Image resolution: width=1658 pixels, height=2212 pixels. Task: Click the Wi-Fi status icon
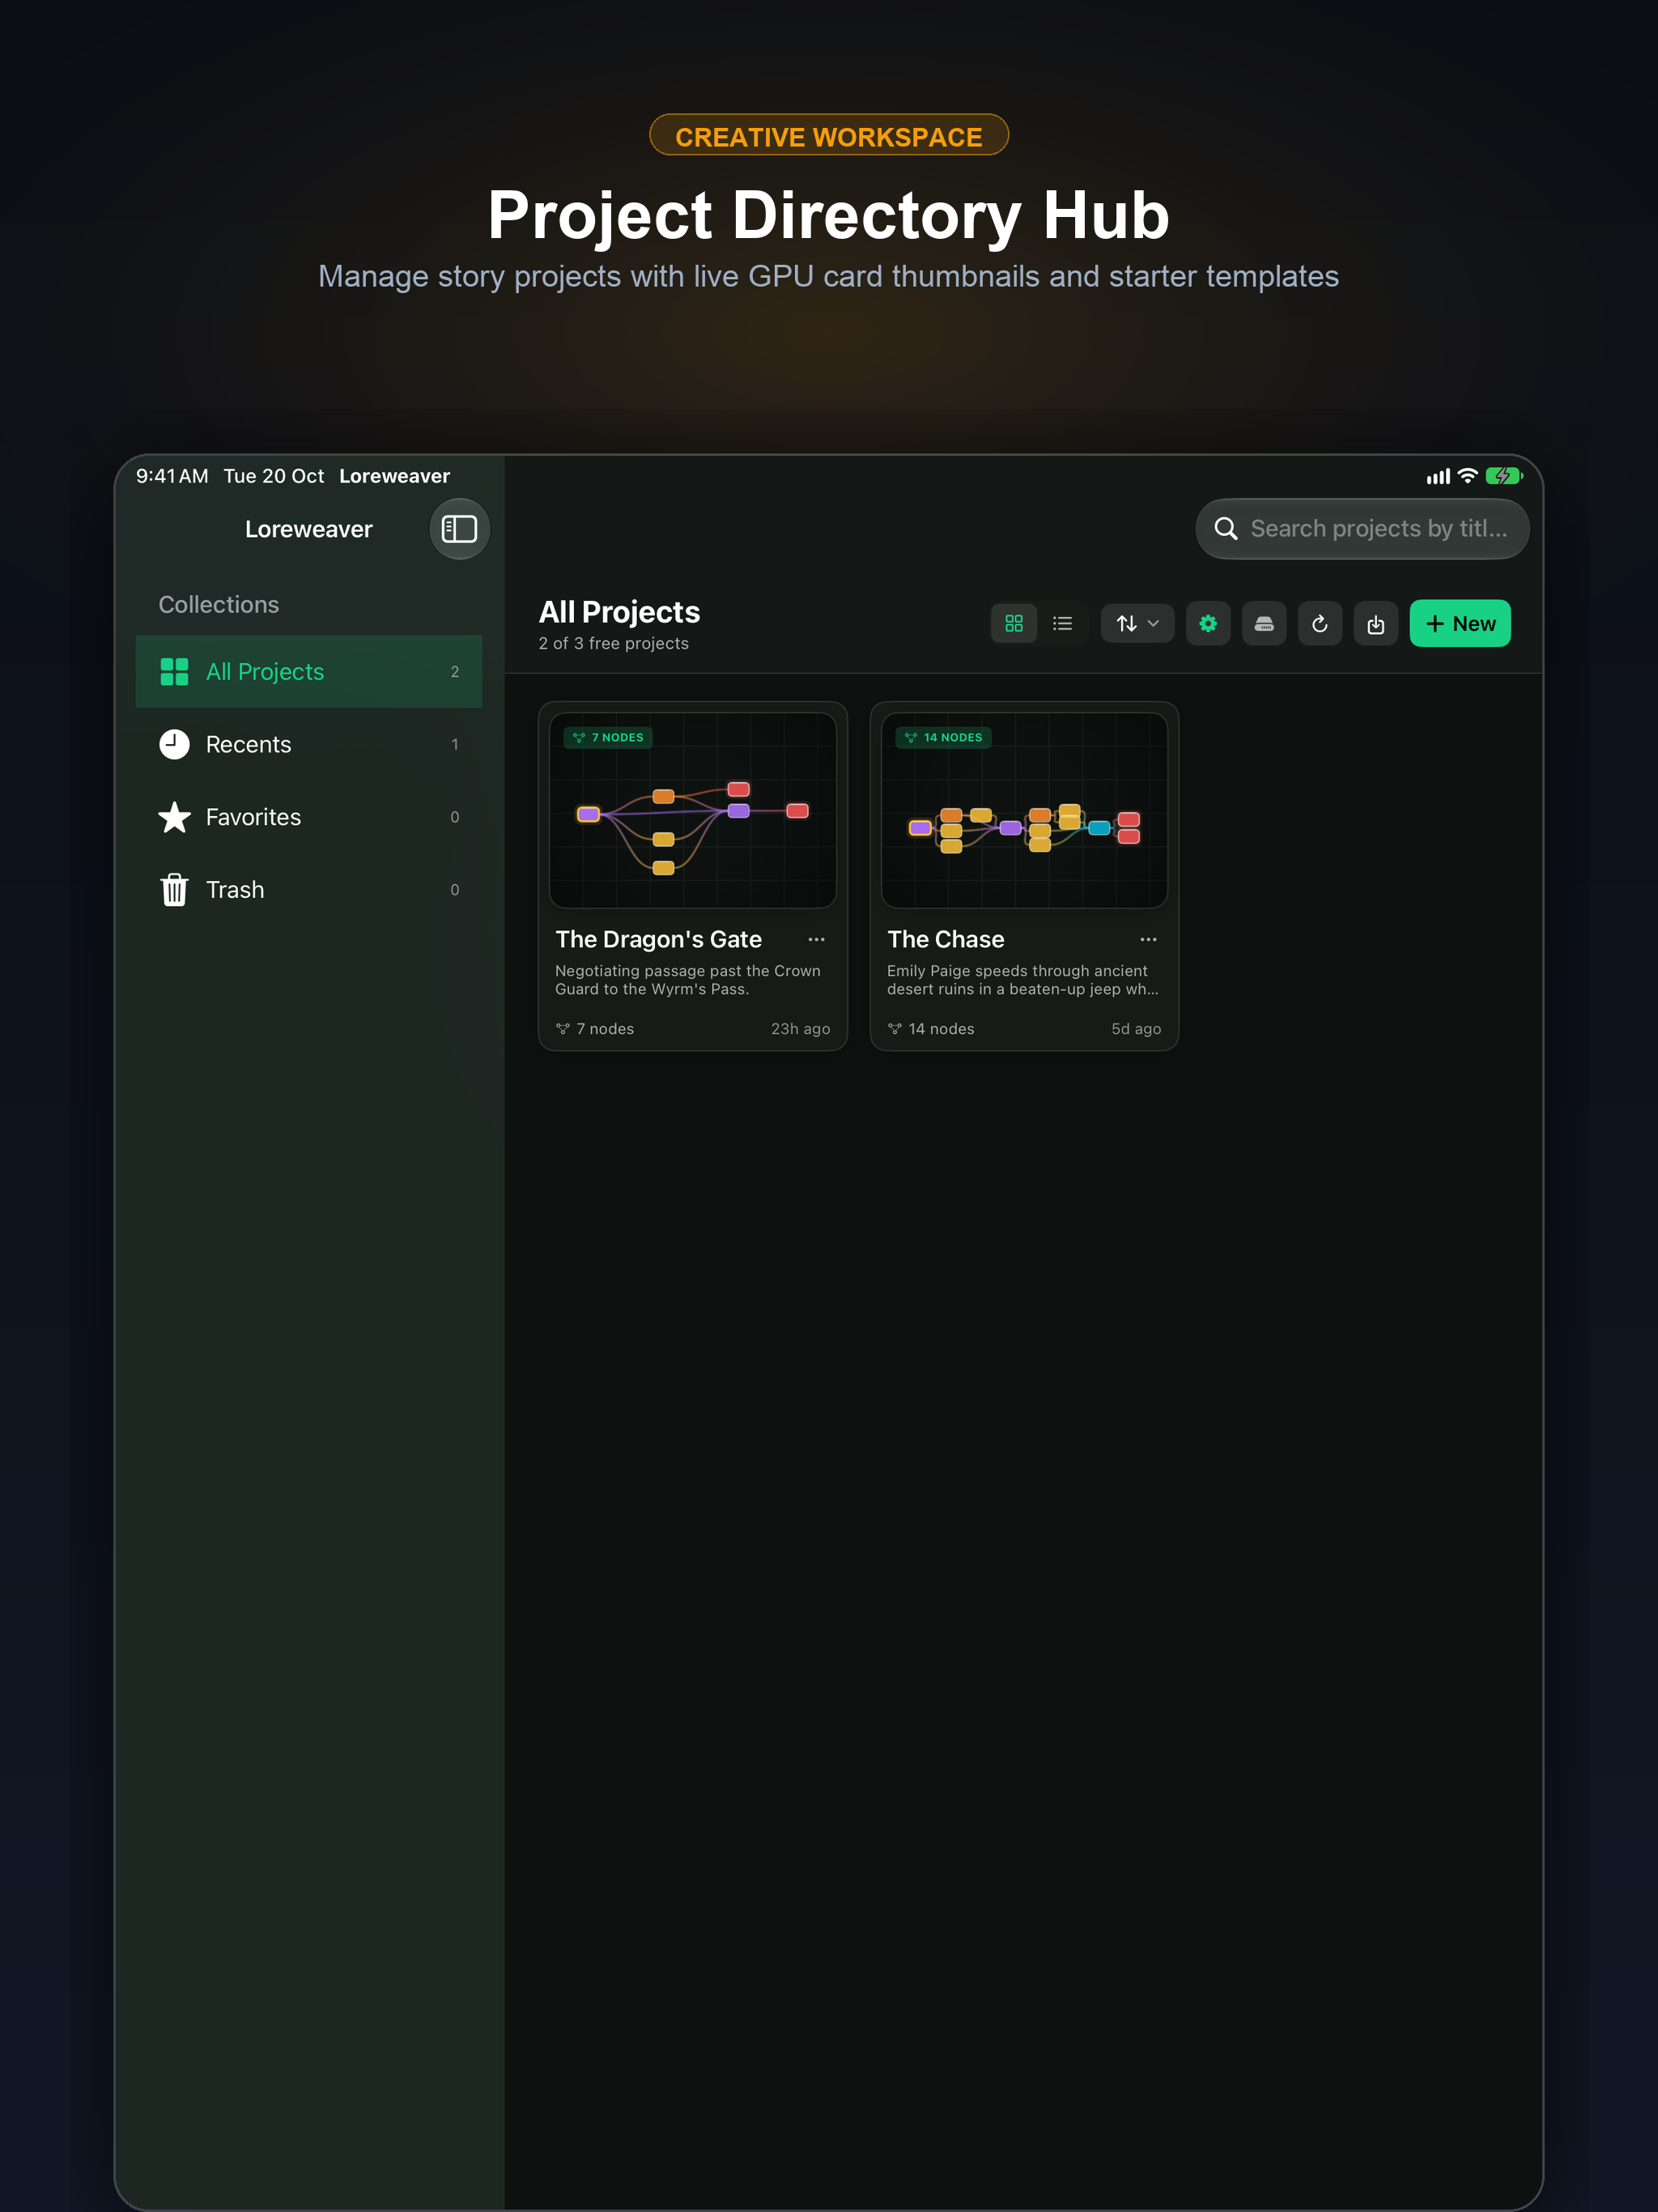1467,477
